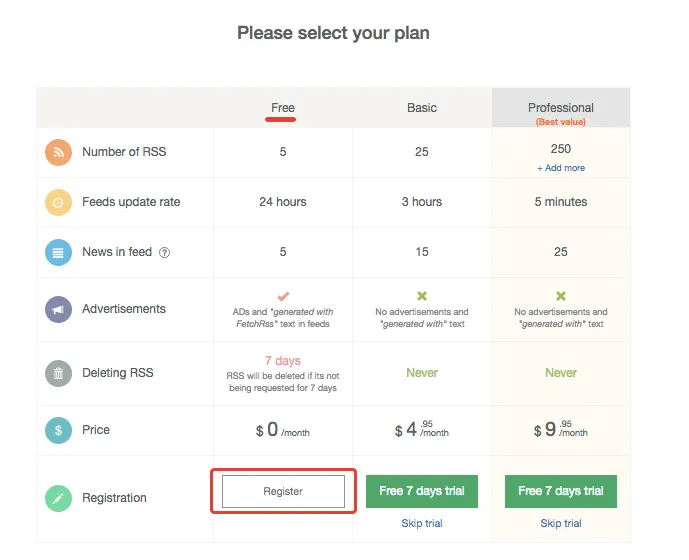Select the Professional plan column header
Viewport: 689px width, 560px height.
point(561,108)
